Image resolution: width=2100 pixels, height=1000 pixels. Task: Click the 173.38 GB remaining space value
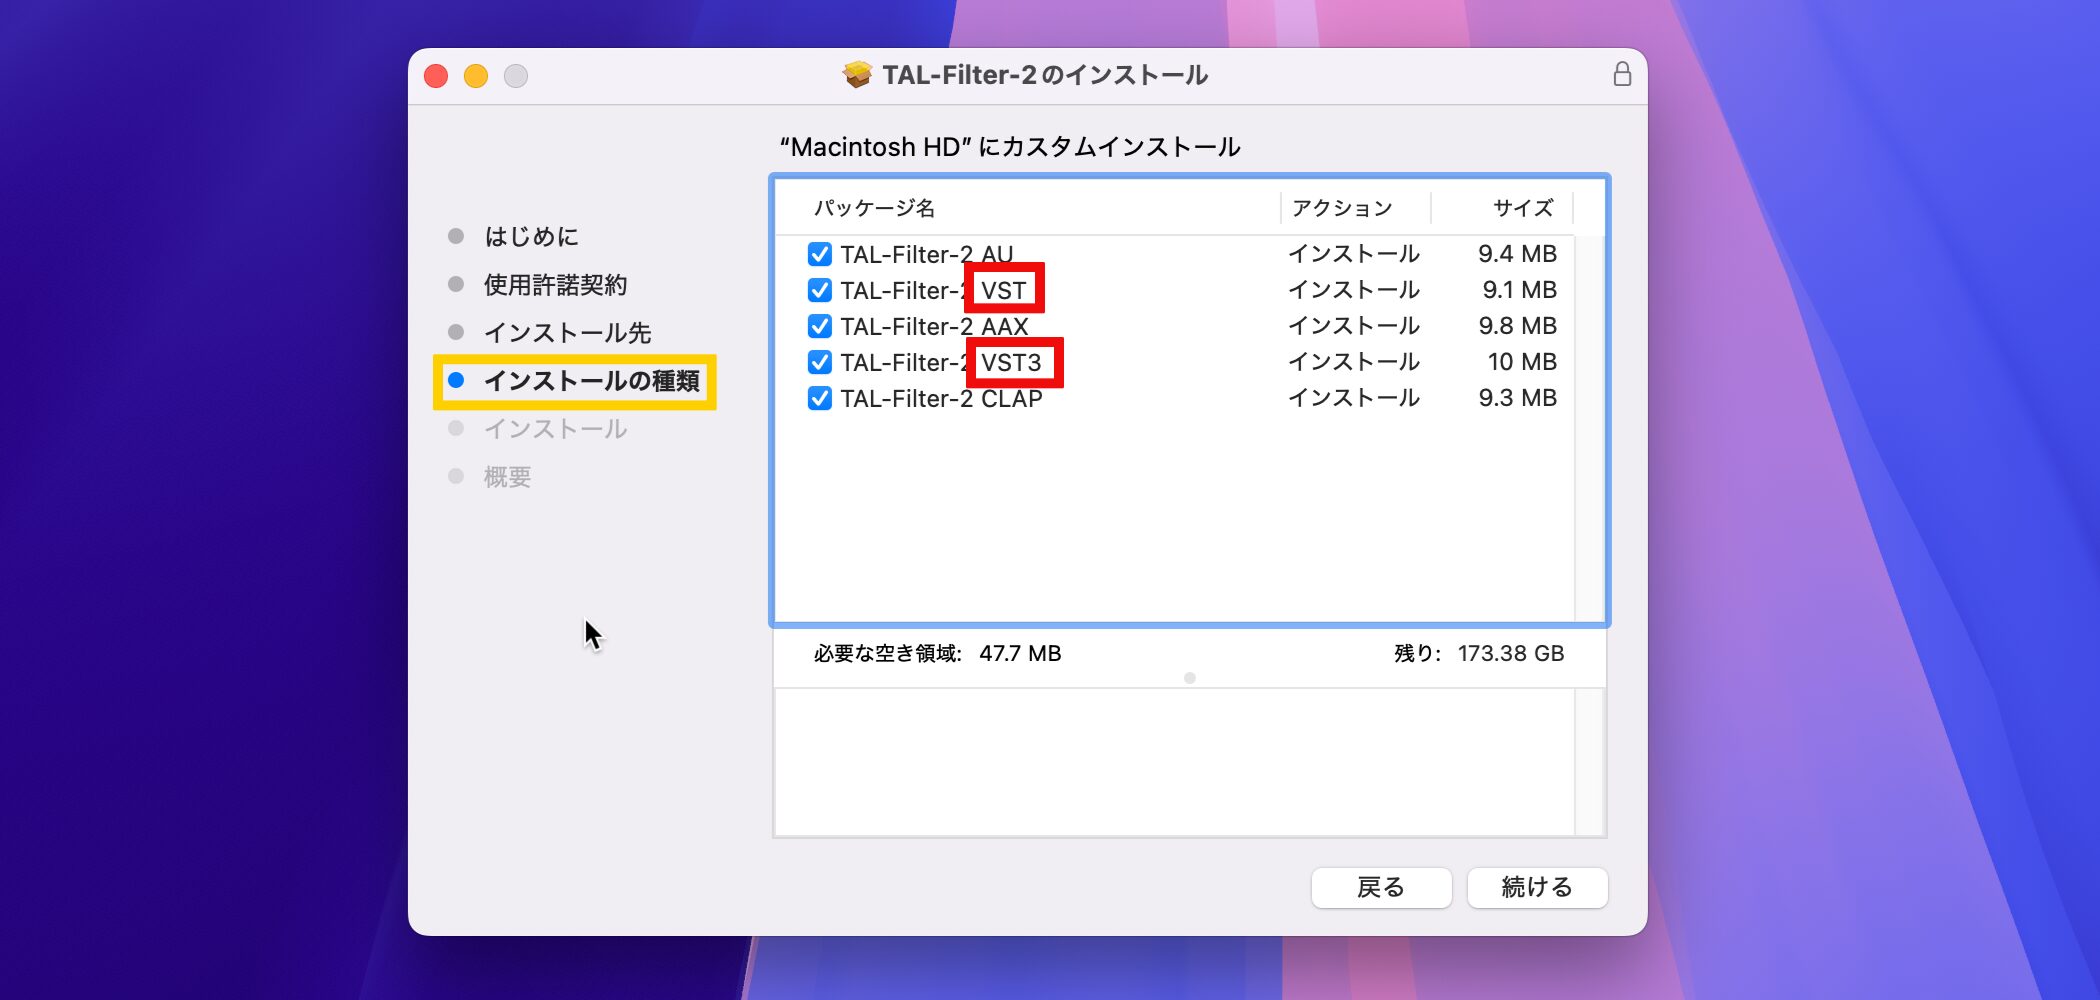(1510, 653)
